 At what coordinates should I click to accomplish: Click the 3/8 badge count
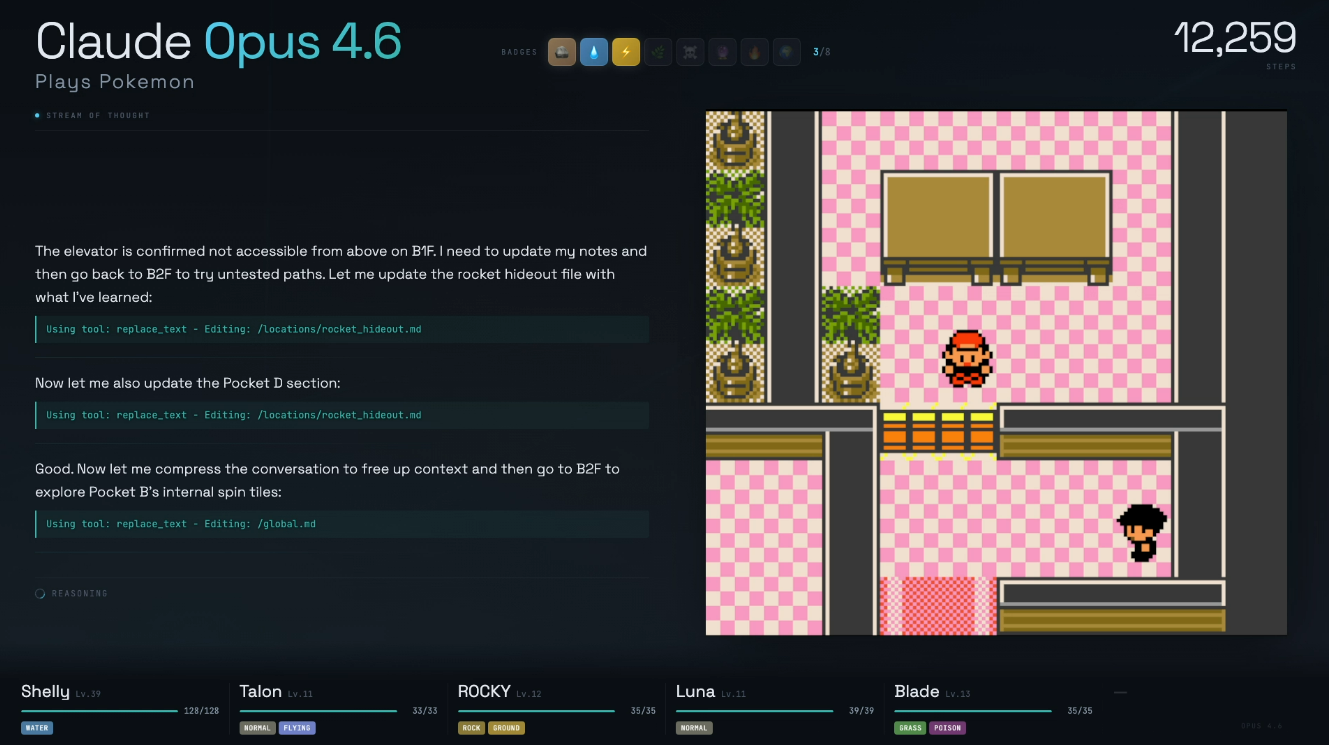(822, 52)
